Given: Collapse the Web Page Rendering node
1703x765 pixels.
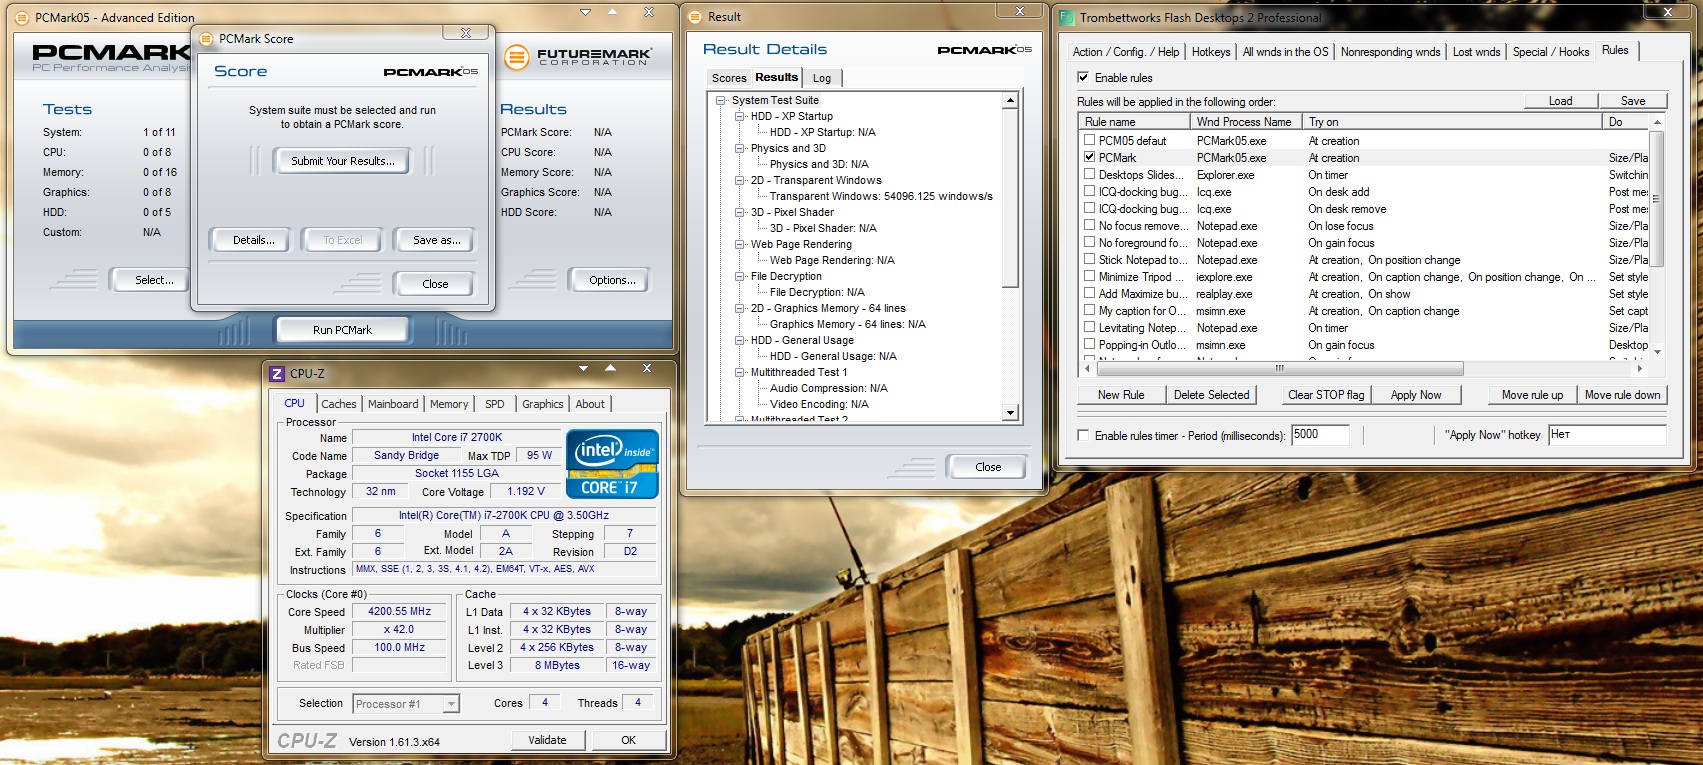Looking at the screenshot, I should (x=740, y=244).
